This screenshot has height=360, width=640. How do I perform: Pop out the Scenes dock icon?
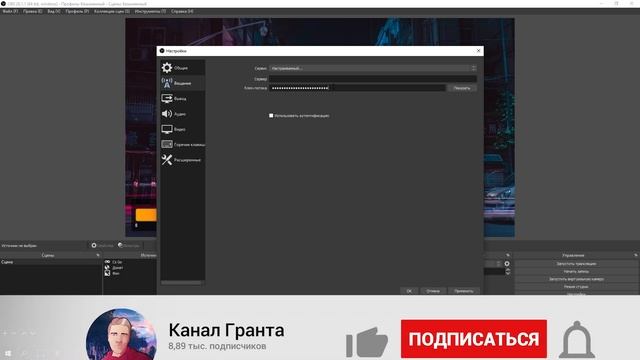click(98, 255)
